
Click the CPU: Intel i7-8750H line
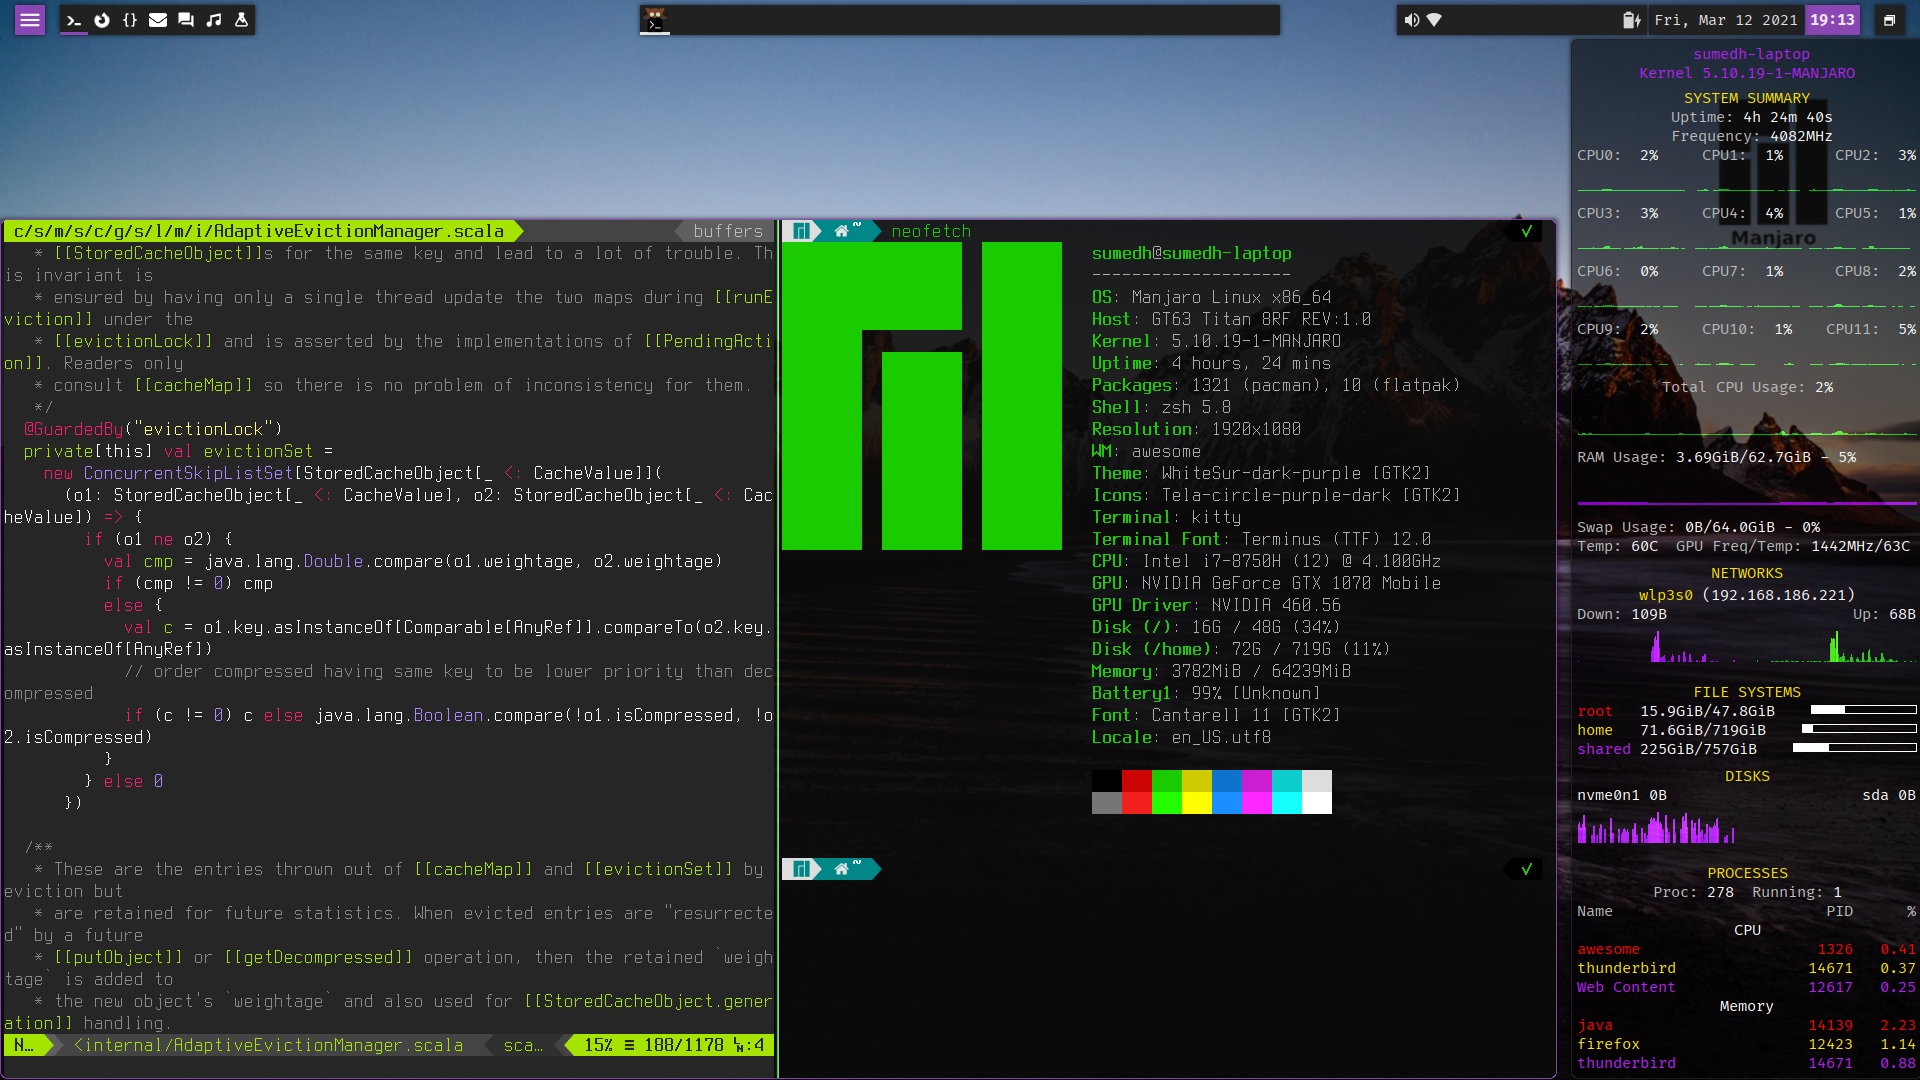tap(1267, 562)
